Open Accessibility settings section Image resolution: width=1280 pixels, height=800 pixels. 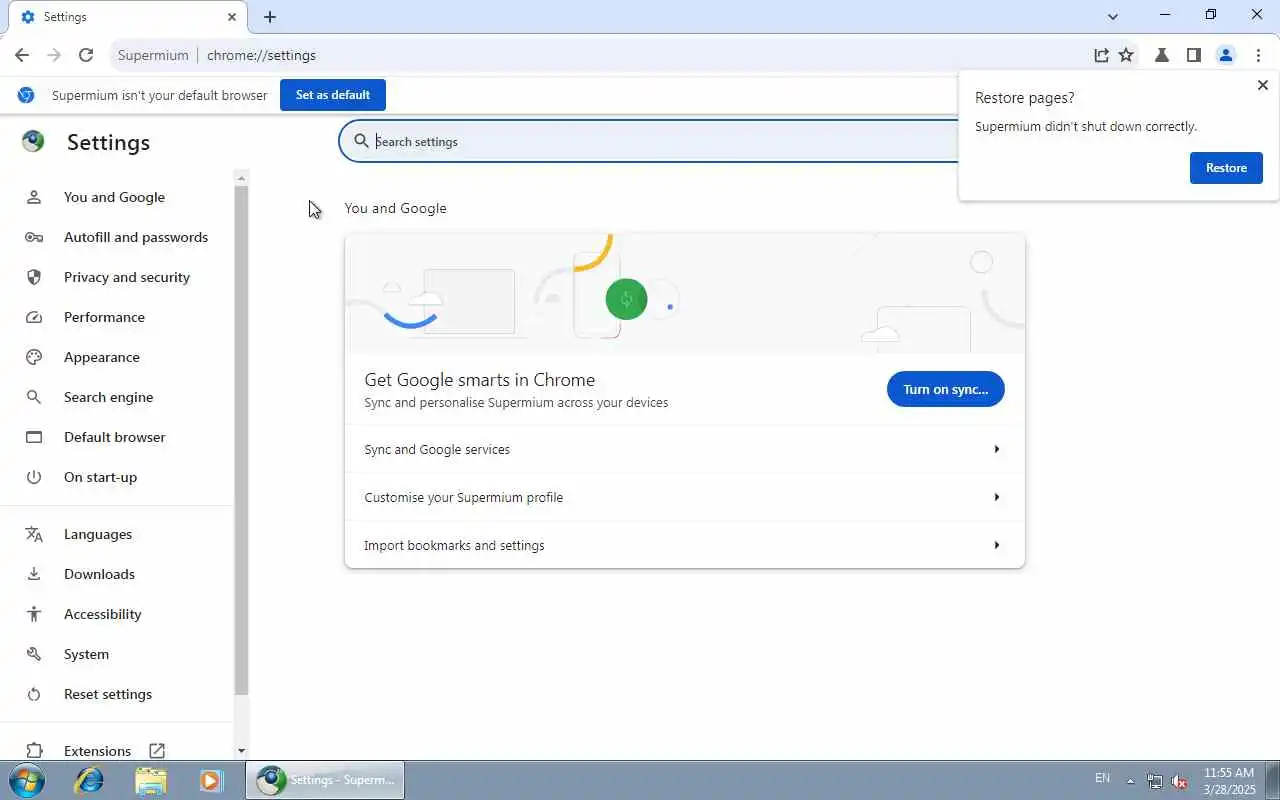(x=102, y=614)
